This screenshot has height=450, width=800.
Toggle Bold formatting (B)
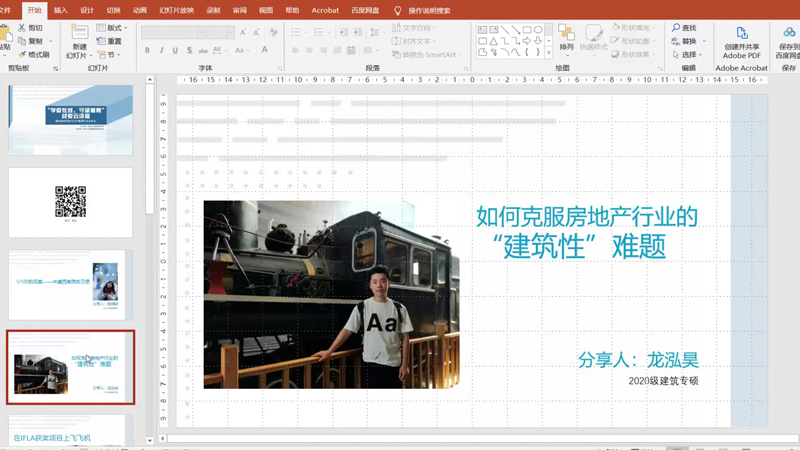147,50
